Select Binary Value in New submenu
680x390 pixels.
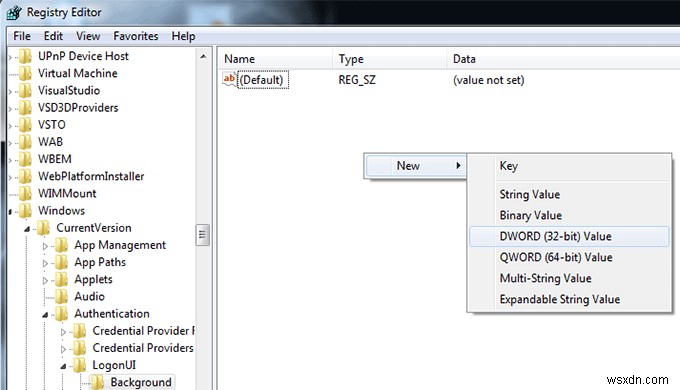(x=569, y=215)
